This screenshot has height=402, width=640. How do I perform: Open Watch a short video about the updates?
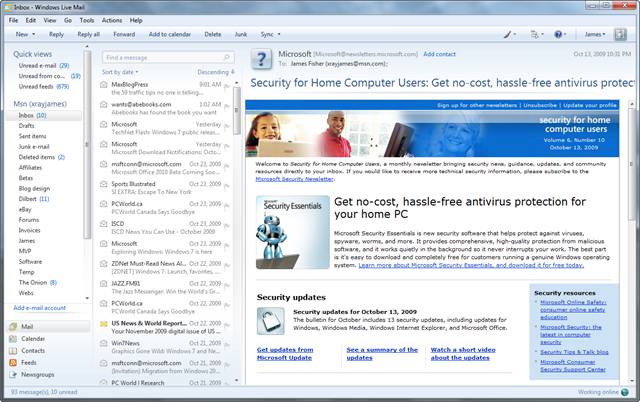pyautogui.click(x=463, y=354)
